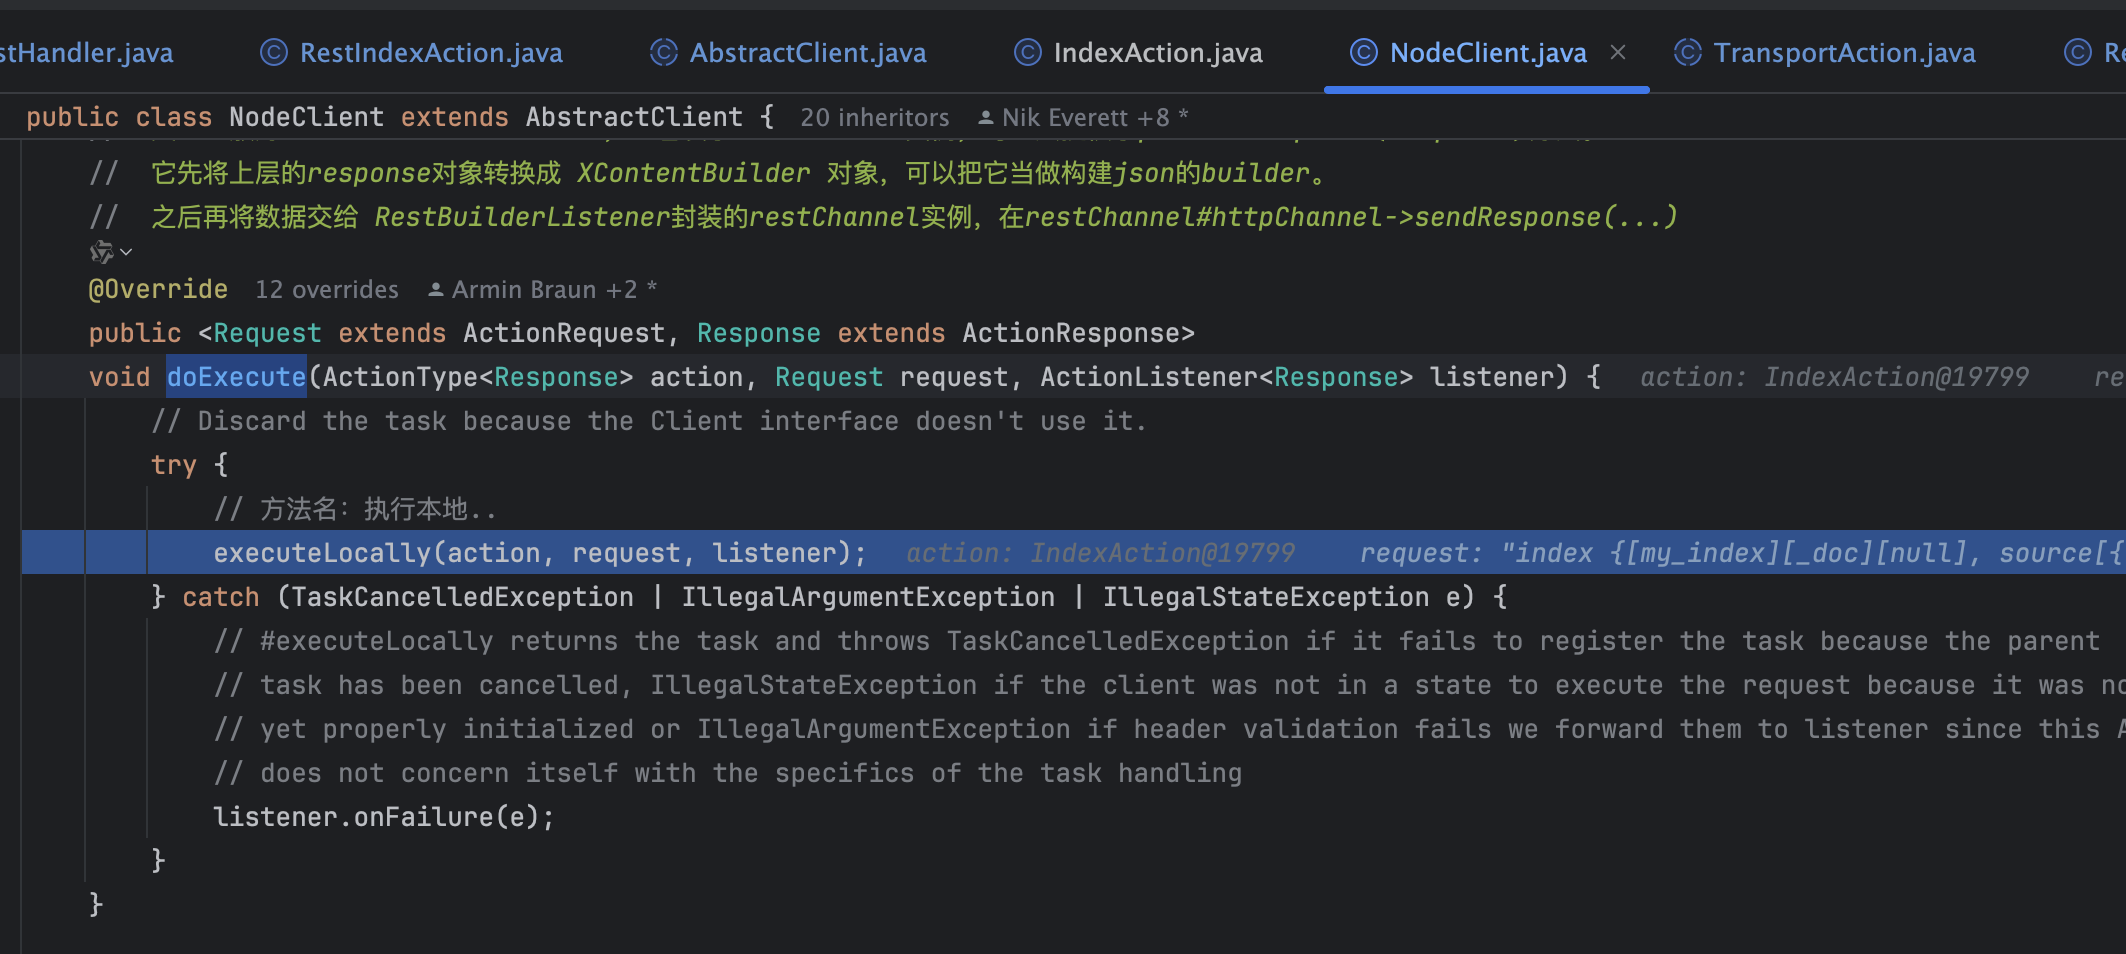Click the @Override annotation
The image size is (2126, 954).
pyautogui.click(x=158, y=290)
